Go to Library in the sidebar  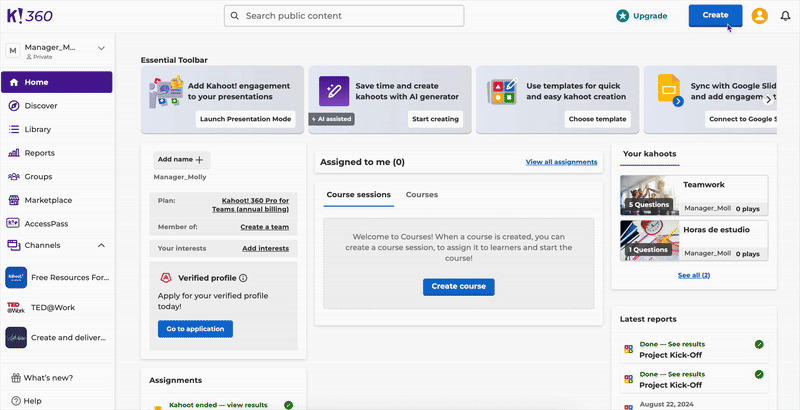(x=38, y=129)
